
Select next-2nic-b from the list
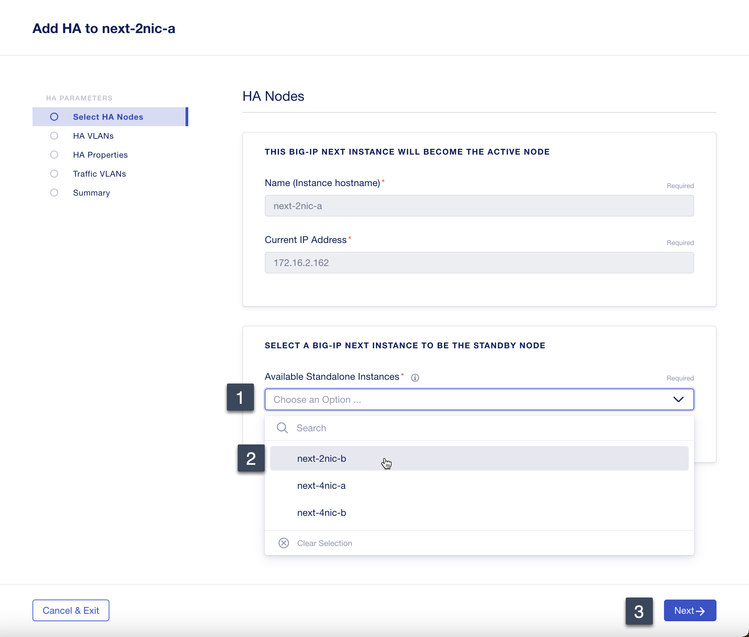click(x=322, y=459)
